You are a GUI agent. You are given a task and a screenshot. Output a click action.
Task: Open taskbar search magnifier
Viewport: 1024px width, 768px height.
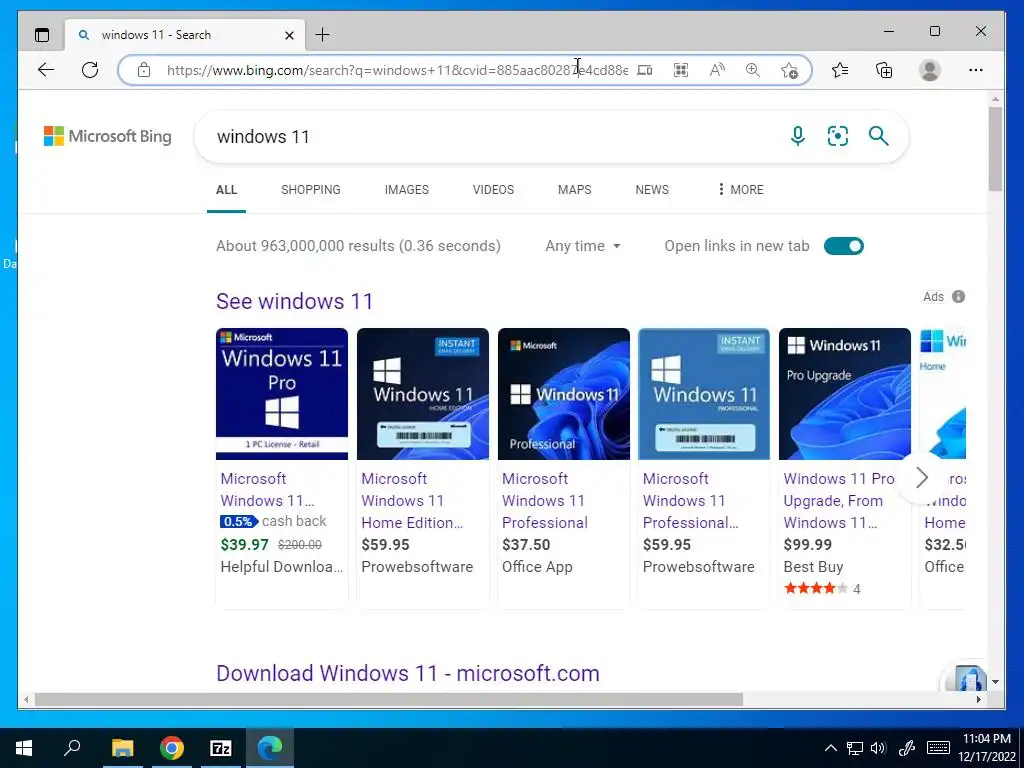coord(72,748)
